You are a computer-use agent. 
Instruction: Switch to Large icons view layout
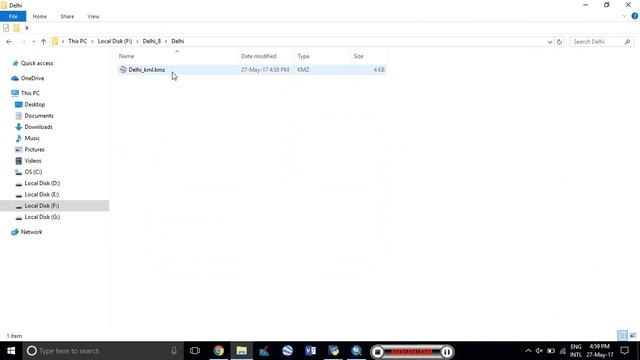(x=633, y=336)
